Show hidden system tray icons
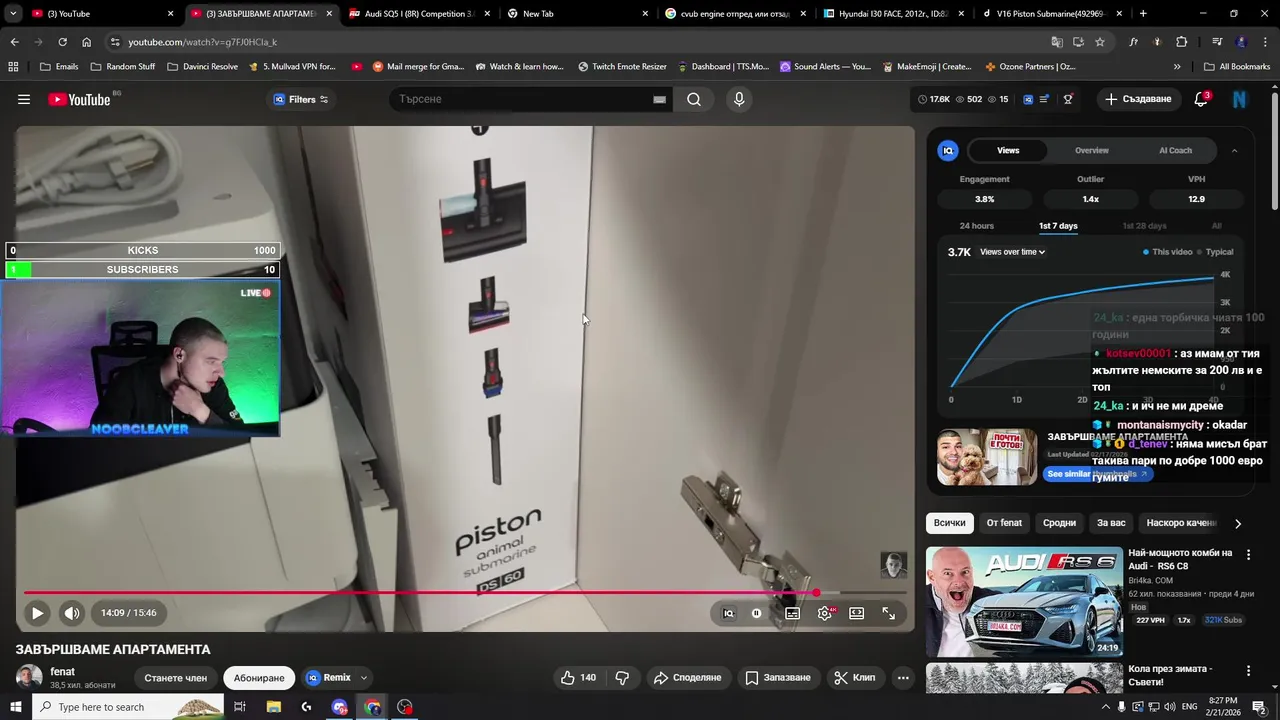This screenshot has height=720, width=1280. (1106, 707)
